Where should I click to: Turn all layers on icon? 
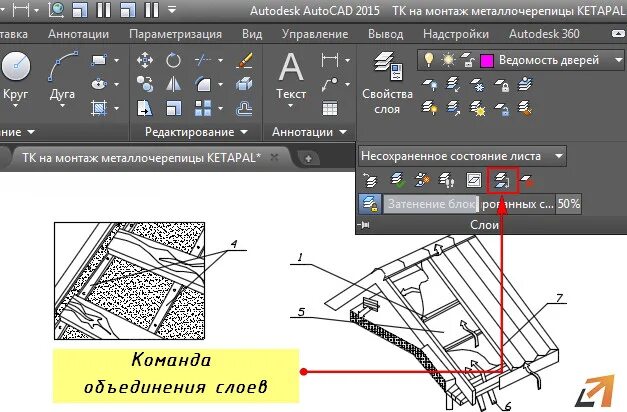pyautogui.click(x=429, y=108)
